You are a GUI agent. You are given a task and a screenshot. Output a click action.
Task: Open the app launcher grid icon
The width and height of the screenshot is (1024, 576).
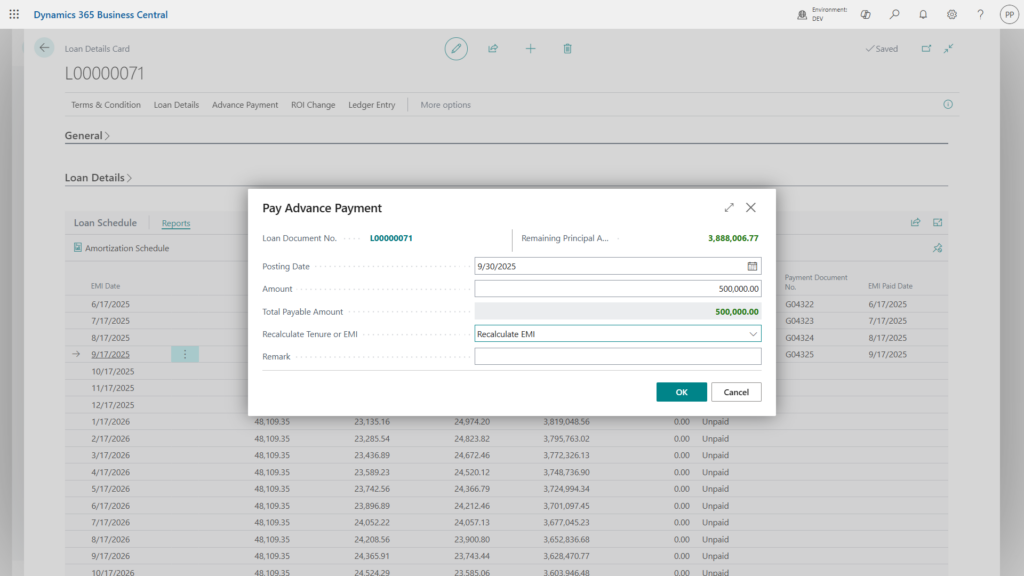click(x=12, y=14)
